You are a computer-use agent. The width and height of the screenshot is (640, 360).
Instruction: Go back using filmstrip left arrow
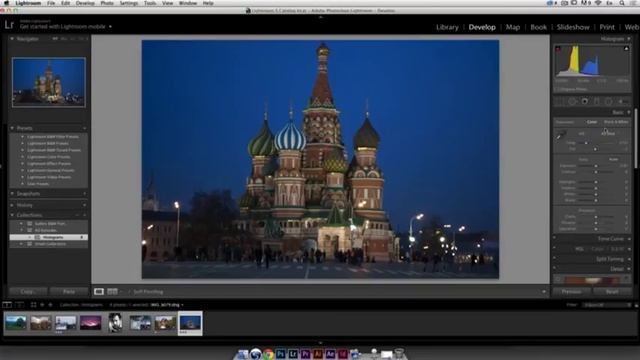point(42,305)
